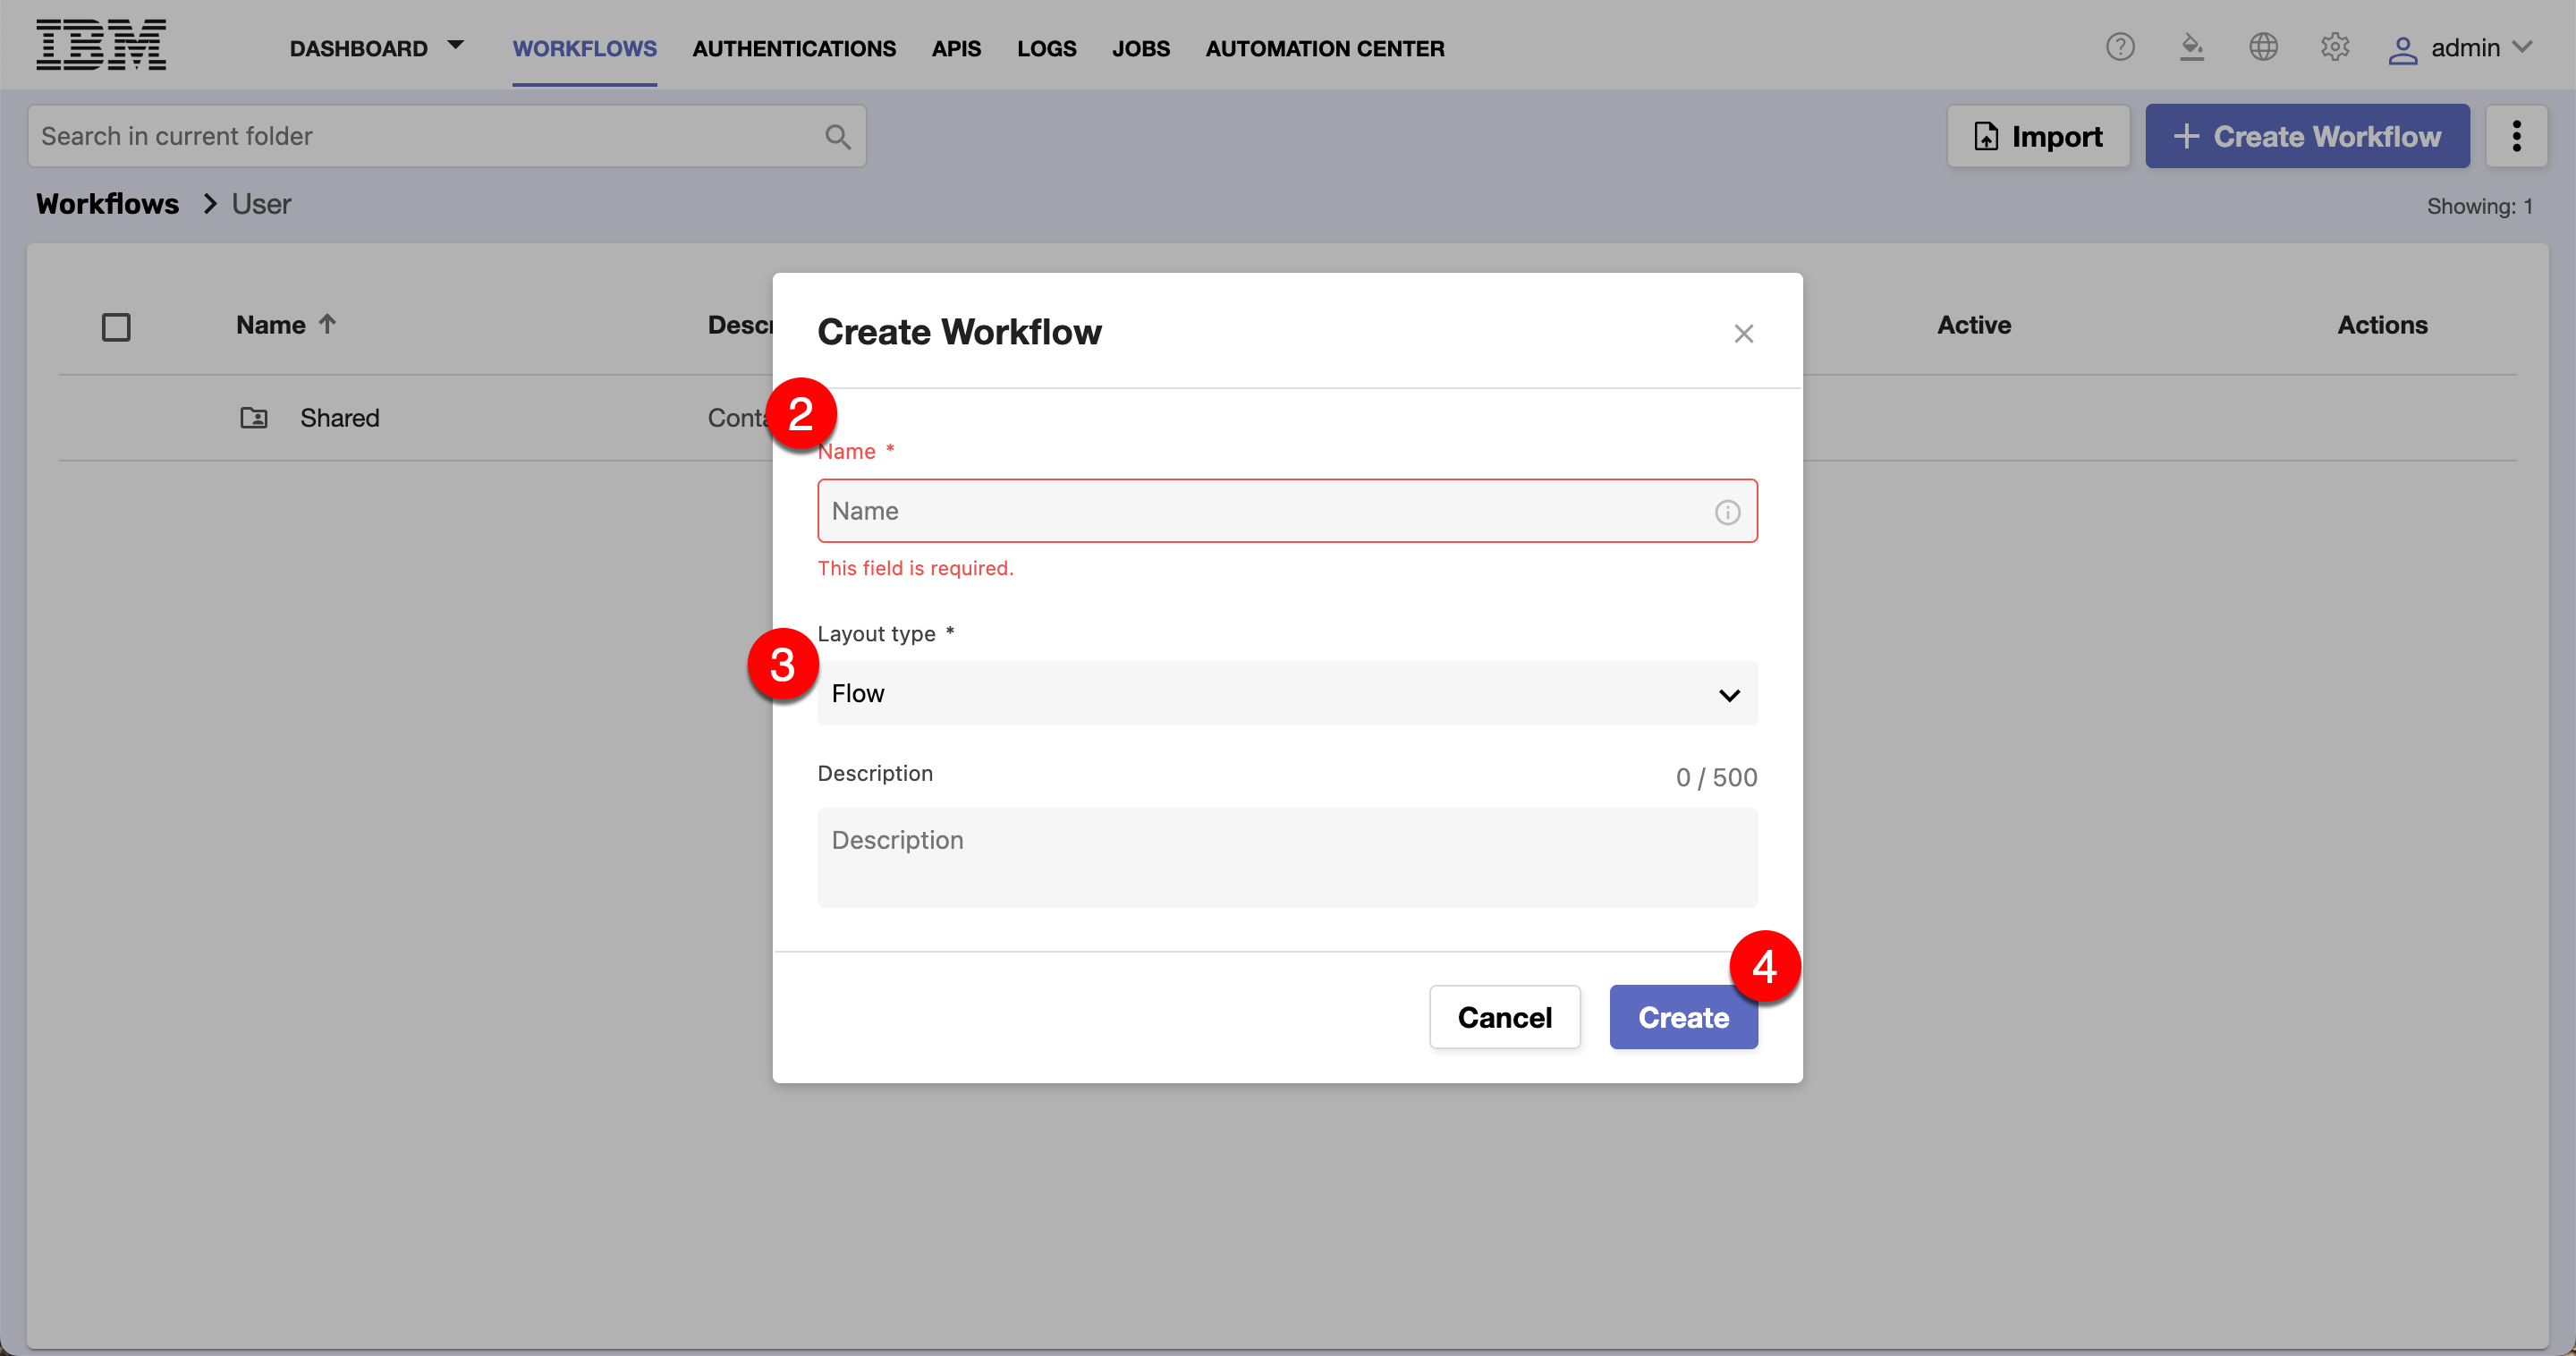This screenshot has width=2576, height=1356.
Task: Click the Create button in dialog
Action: [1683, 1017]
